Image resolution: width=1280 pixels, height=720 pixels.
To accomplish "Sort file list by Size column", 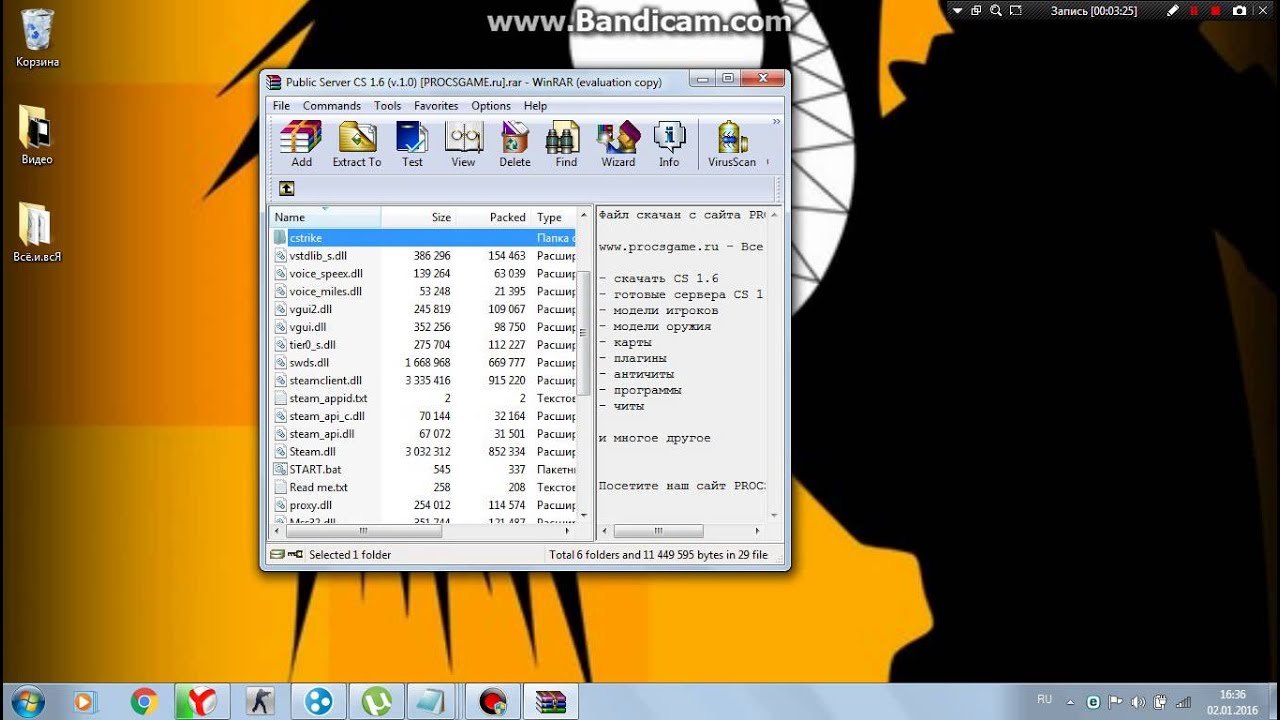I will (x=419, y=217).
